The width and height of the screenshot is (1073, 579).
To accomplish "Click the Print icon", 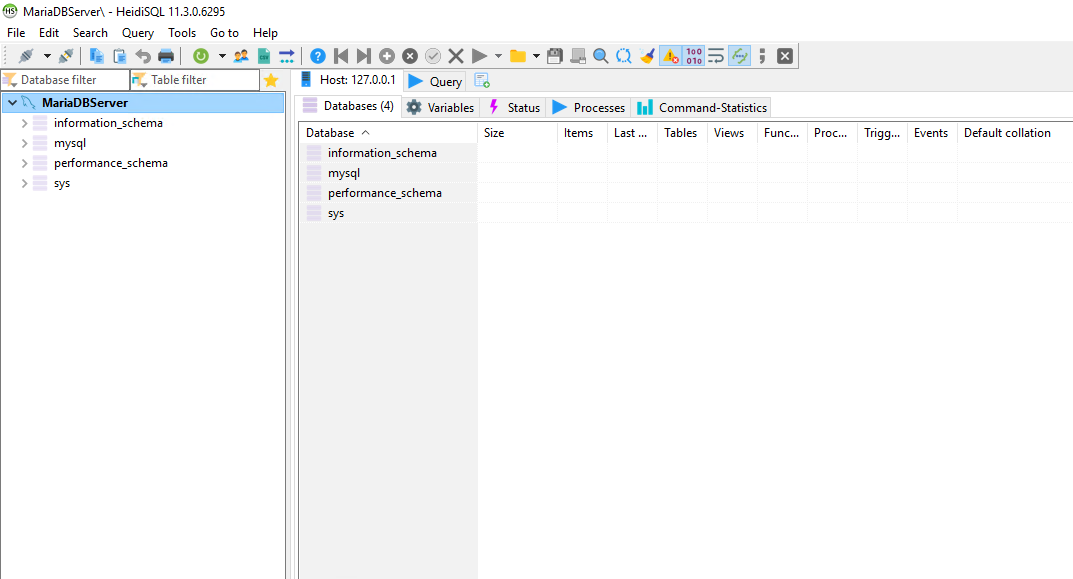I will [x=166, y=56].
